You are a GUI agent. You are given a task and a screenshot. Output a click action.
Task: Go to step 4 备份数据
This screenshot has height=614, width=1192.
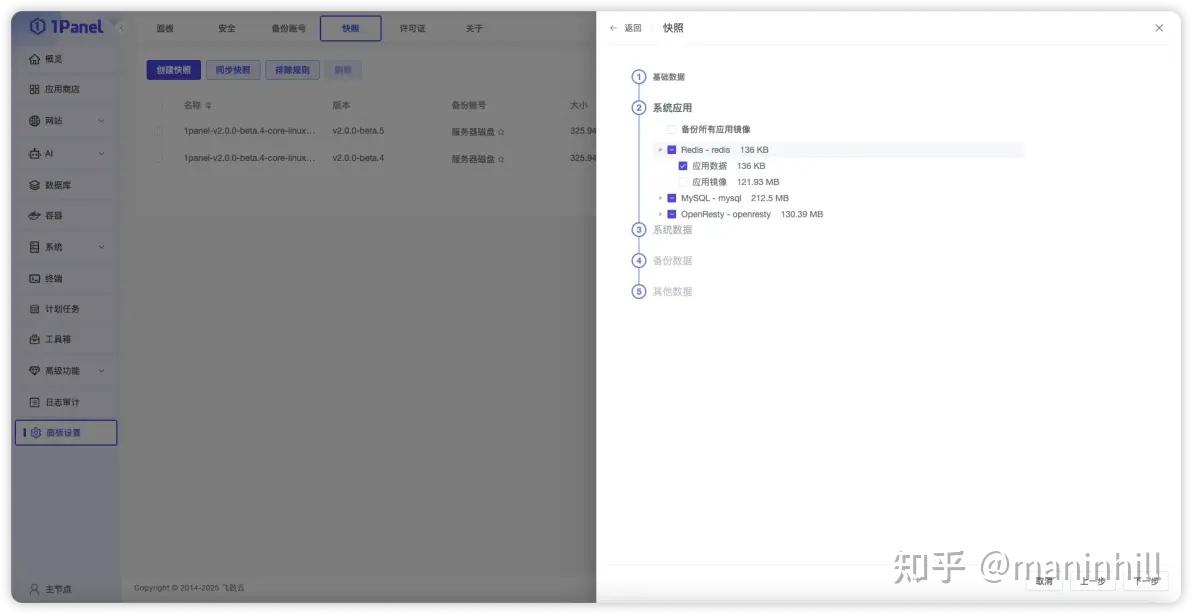coord(662,261)
